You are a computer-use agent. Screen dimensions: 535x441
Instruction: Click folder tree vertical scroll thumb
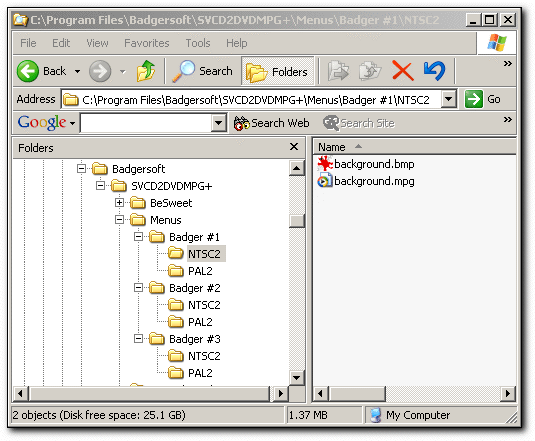(297, 221)
